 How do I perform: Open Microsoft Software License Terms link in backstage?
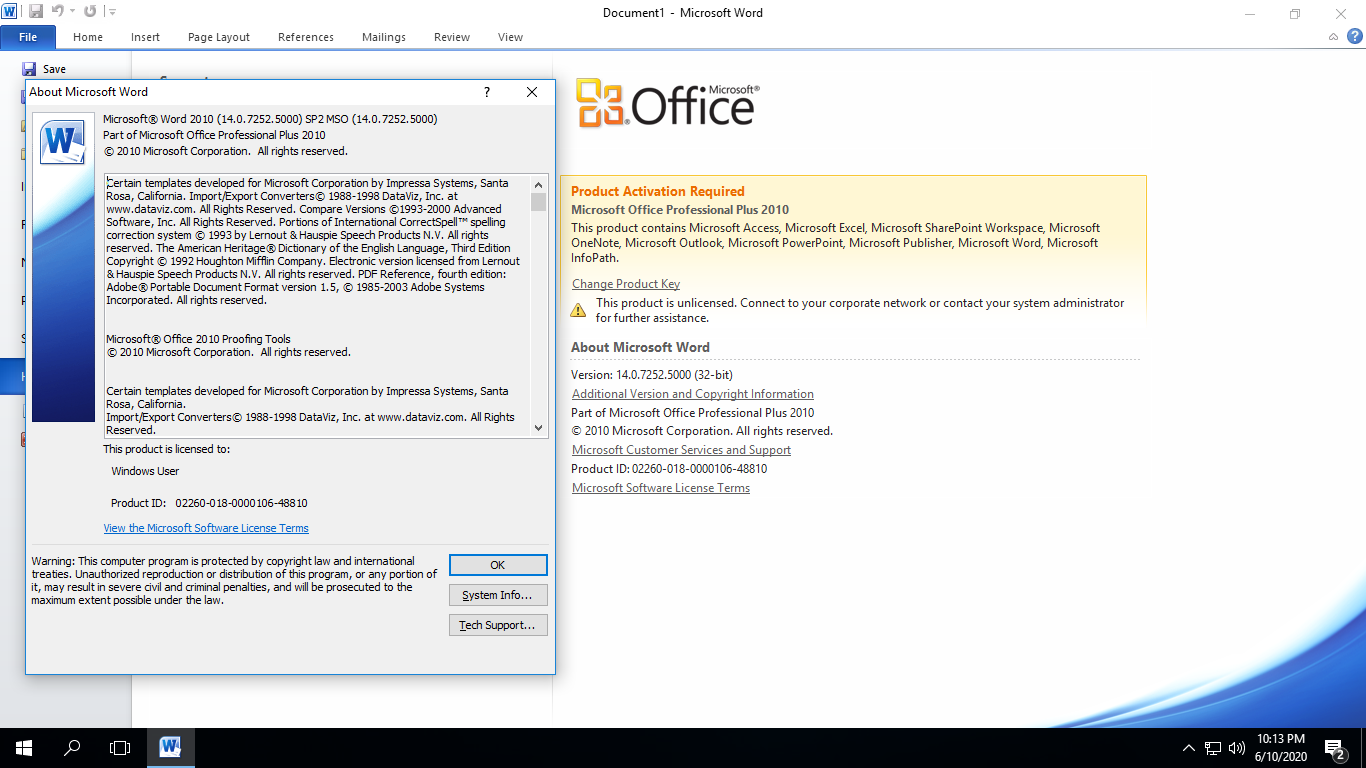pyautogui.click(x=661, y=488)
